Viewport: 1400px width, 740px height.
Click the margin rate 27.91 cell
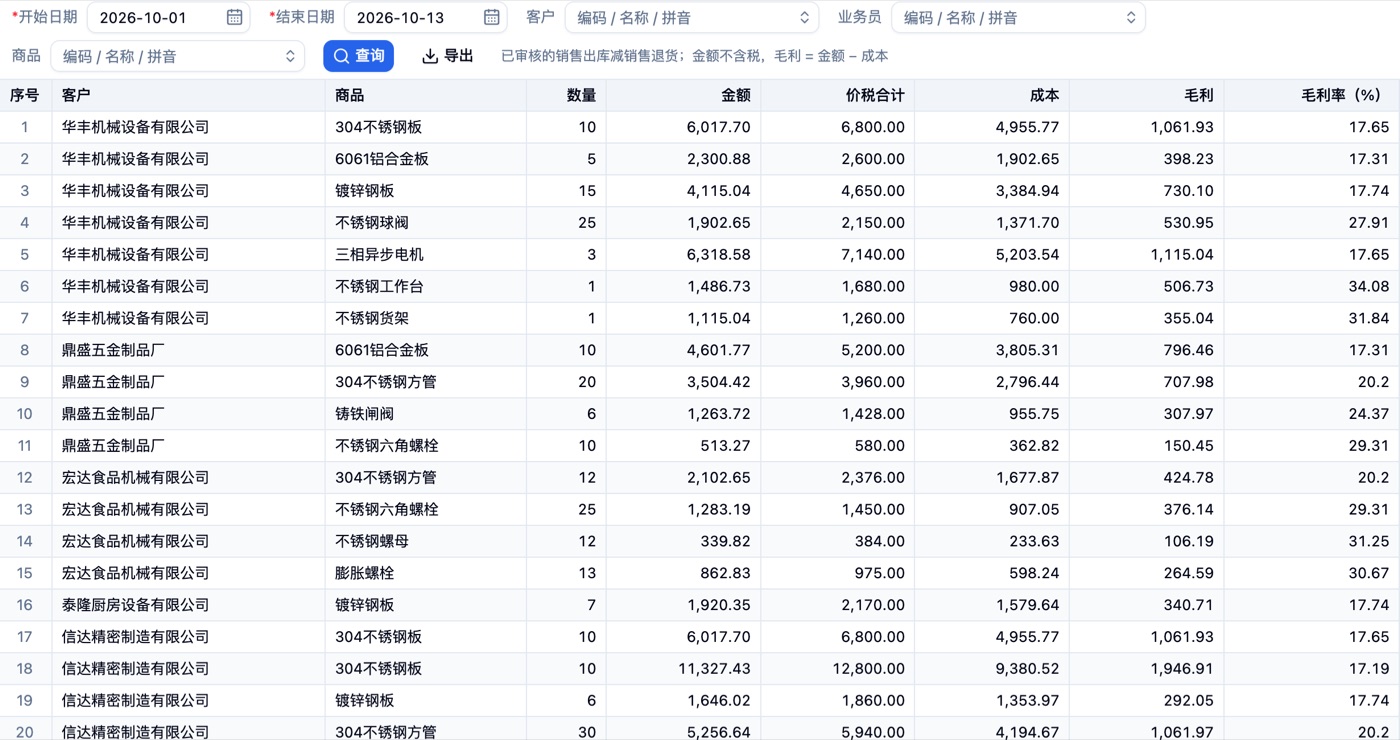pyautogui.click(x=1311, y=222)
